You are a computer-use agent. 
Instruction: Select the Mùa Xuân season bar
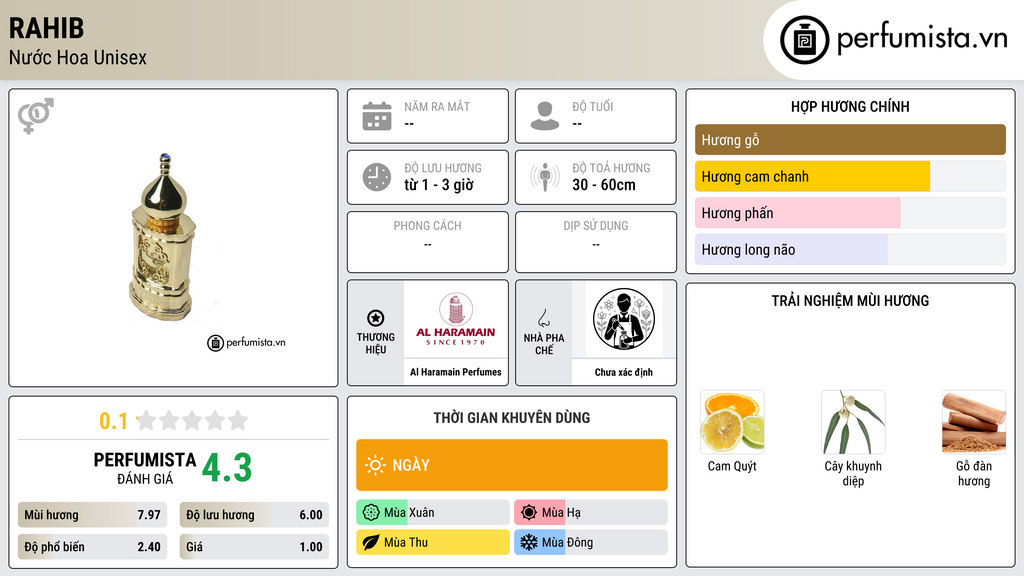[433, 513]
